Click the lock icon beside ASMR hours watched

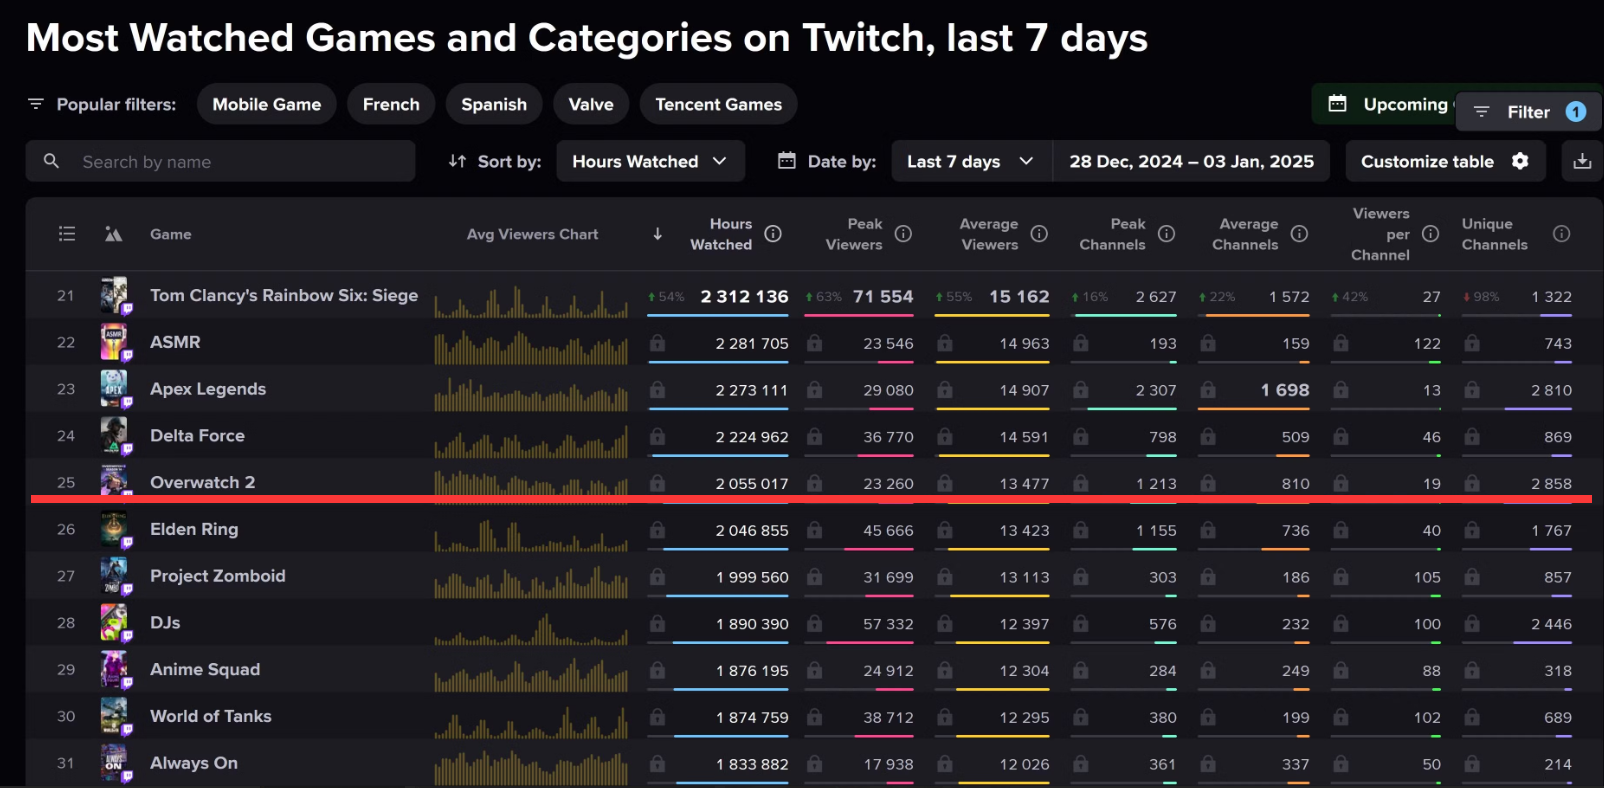[x=657, y=343]
